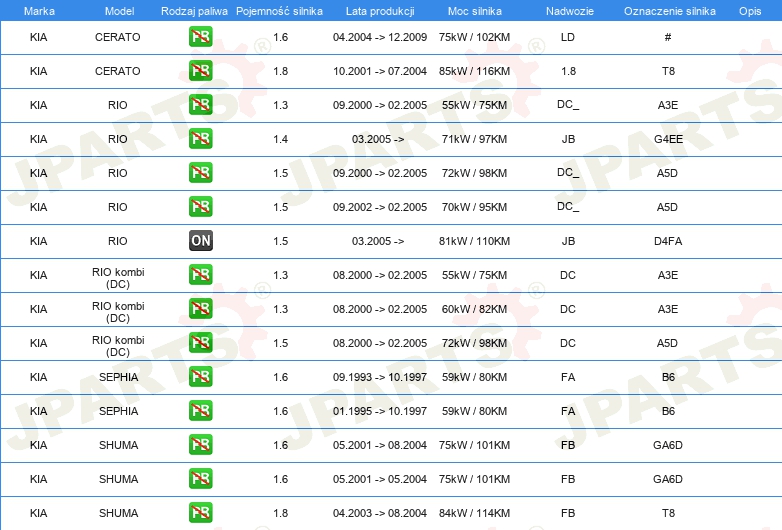The width and height of the screenshot is (782, 530).
Task: Click the petrol icon in the RIO kombi 60kW / 82KM row
Action: click(200, 309)
